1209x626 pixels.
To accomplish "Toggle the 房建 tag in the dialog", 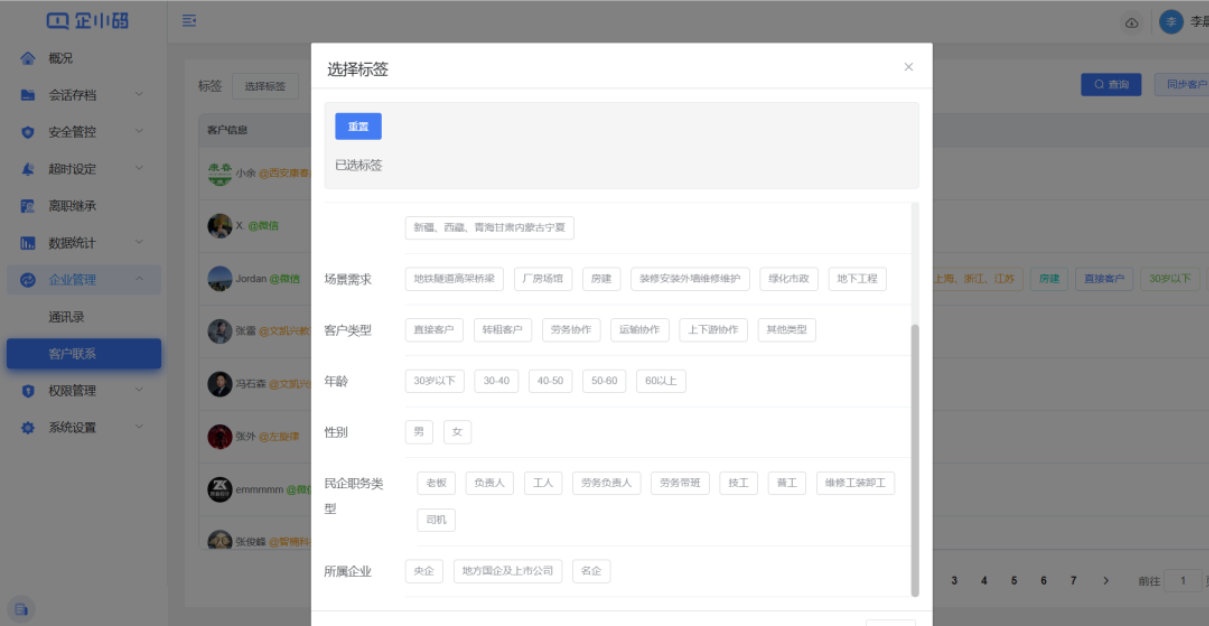I will [x=602, y=279].
